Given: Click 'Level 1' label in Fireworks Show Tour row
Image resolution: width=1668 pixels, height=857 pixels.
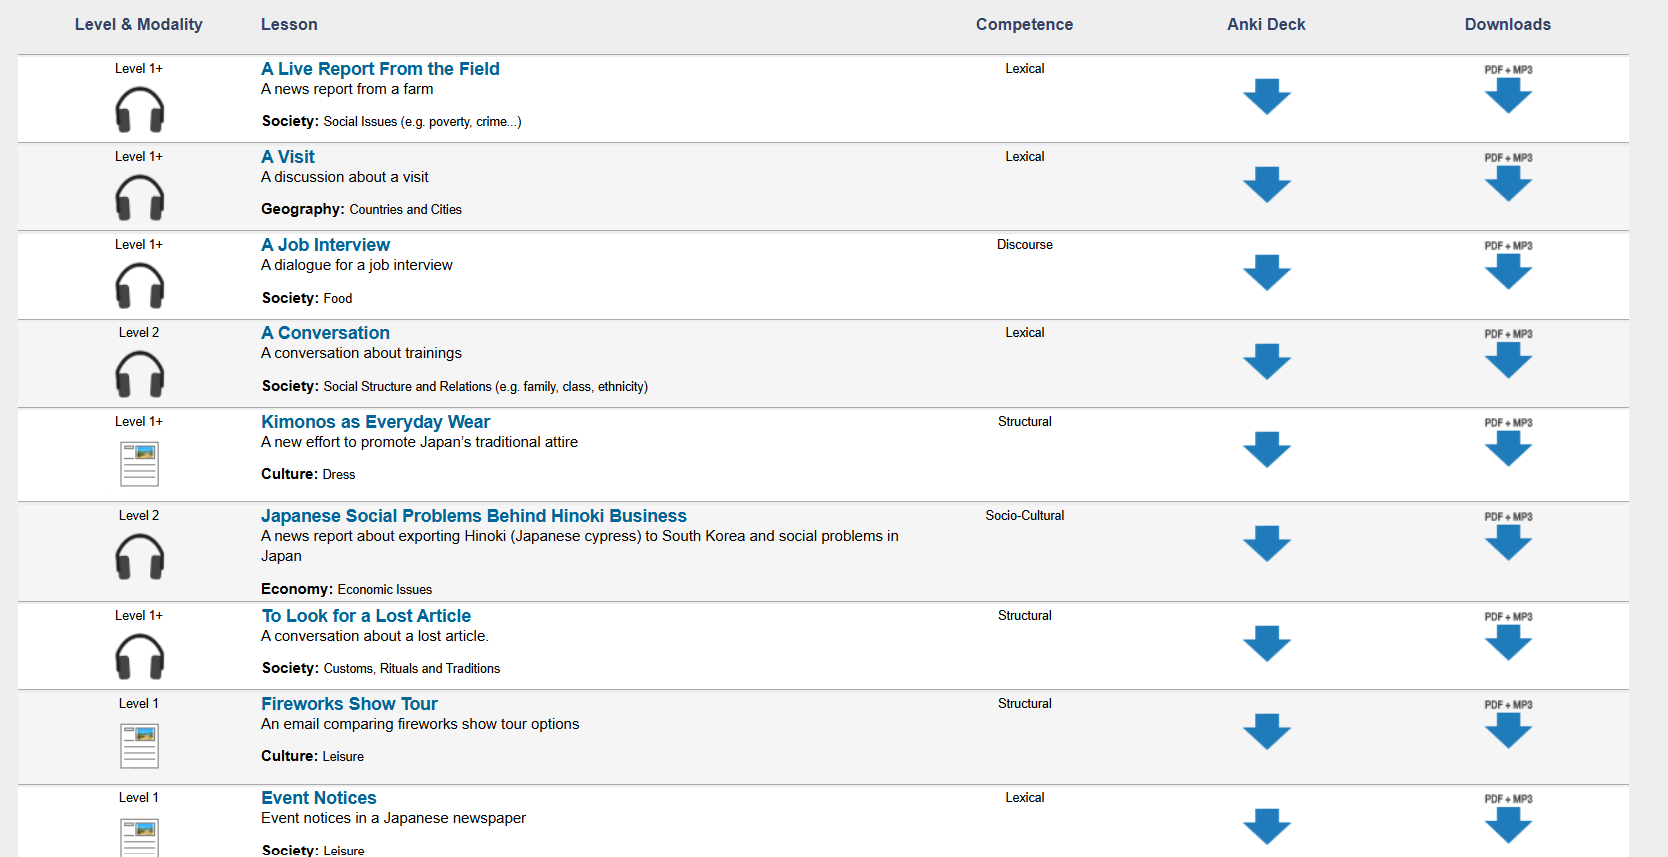Looking at the screenshot, I should click(139, 704).
